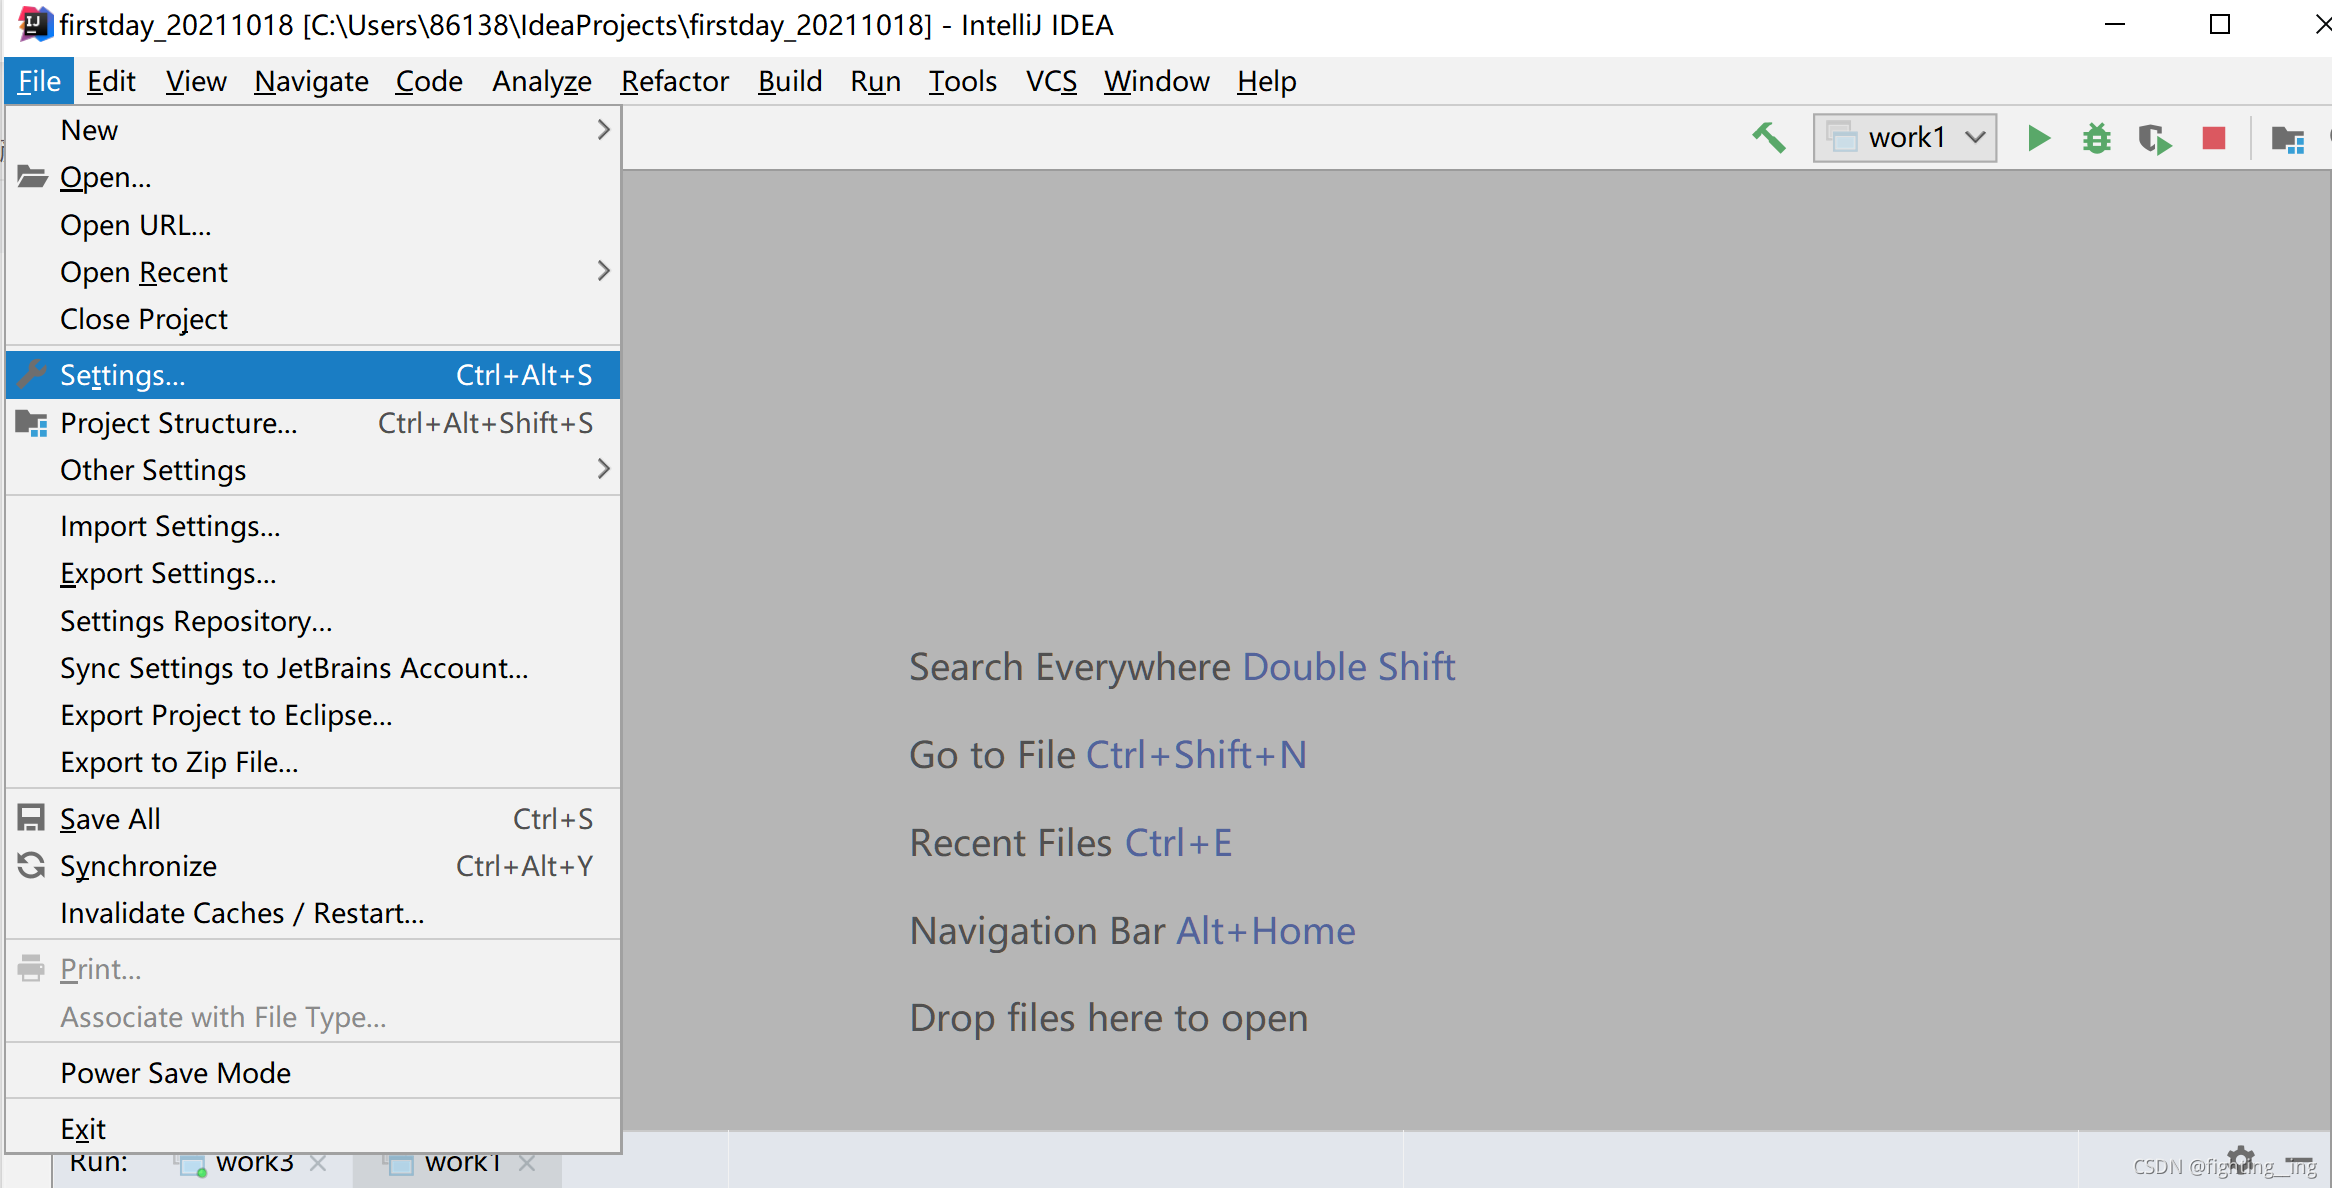Click Exit in the File menu

pyautogui.click(x=83, y=1129)
